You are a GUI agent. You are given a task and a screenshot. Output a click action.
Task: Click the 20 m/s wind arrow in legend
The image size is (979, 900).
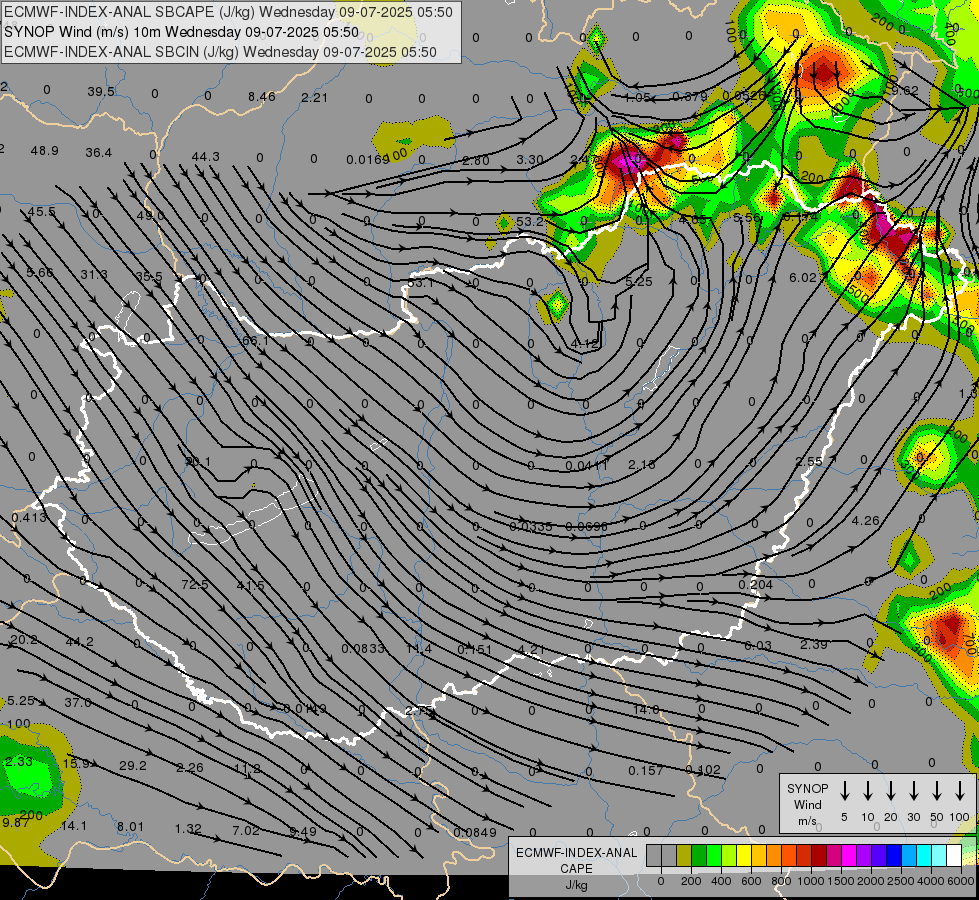pyautogui.click(x=891, y=791)
